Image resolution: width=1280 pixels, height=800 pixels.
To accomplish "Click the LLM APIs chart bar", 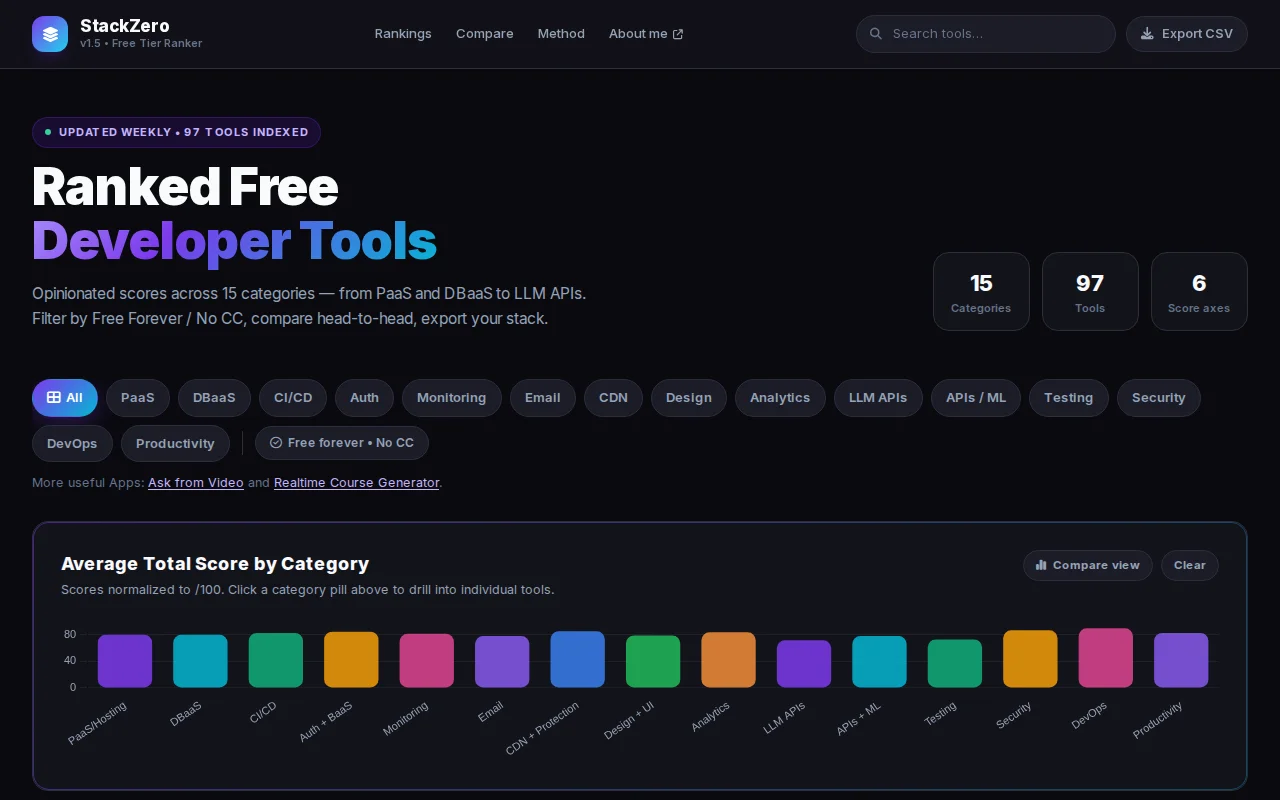I will 804,664.
